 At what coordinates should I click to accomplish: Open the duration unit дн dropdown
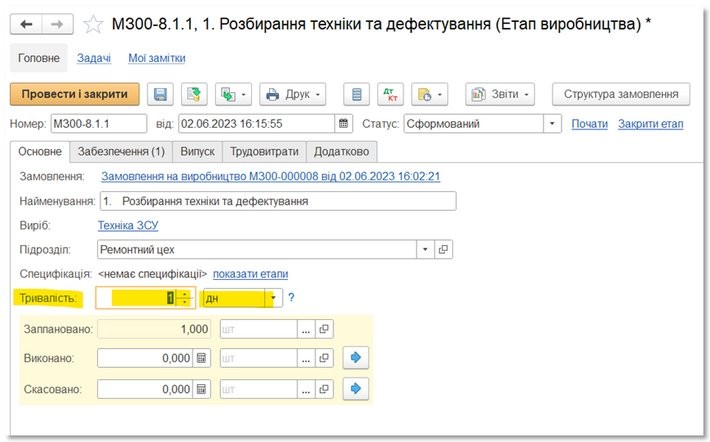coord(270,298)
